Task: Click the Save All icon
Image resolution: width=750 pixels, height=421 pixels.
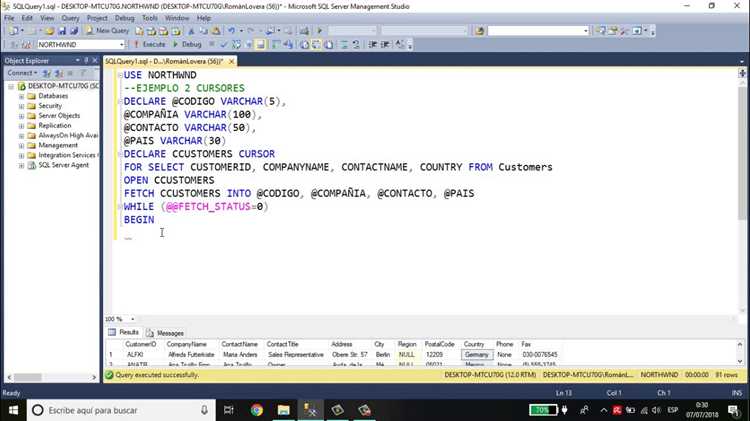Action: pyautogui.click(x=74, y=31)
